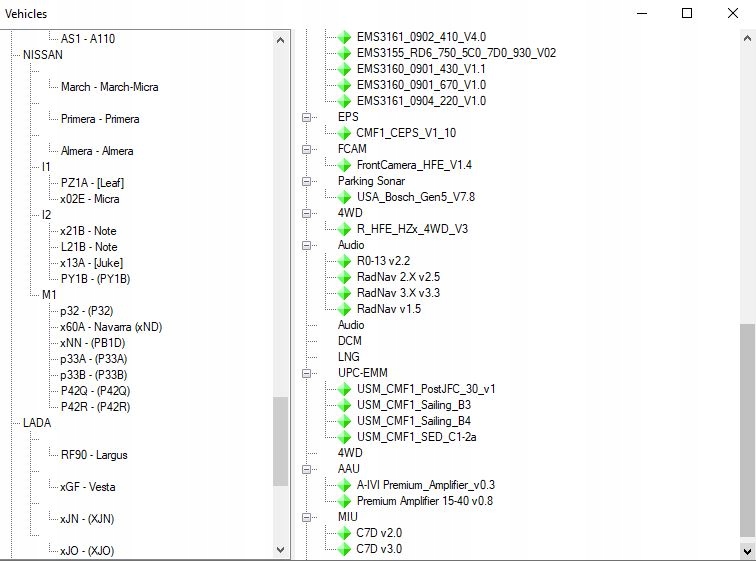Select AS1 - A110 entry
This screenshot has width=756, height=561.
88,39
